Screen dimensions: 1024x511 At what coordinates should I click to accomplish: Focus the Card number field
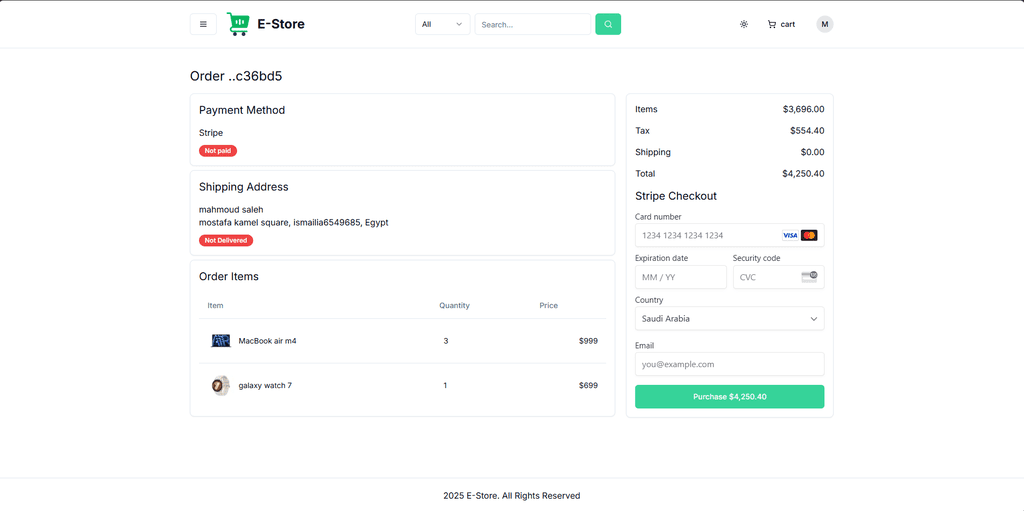(729, 235)
